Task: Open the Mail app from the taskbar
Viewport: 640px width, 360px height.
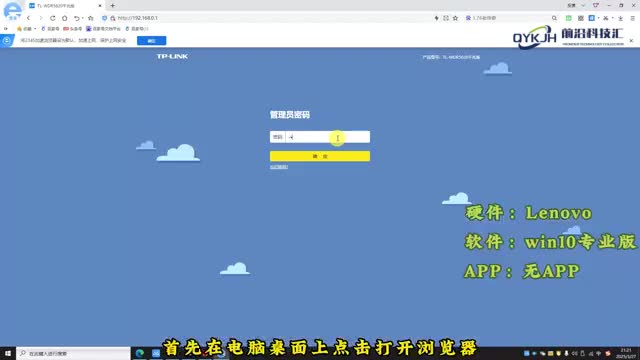Action: point(156,353)
